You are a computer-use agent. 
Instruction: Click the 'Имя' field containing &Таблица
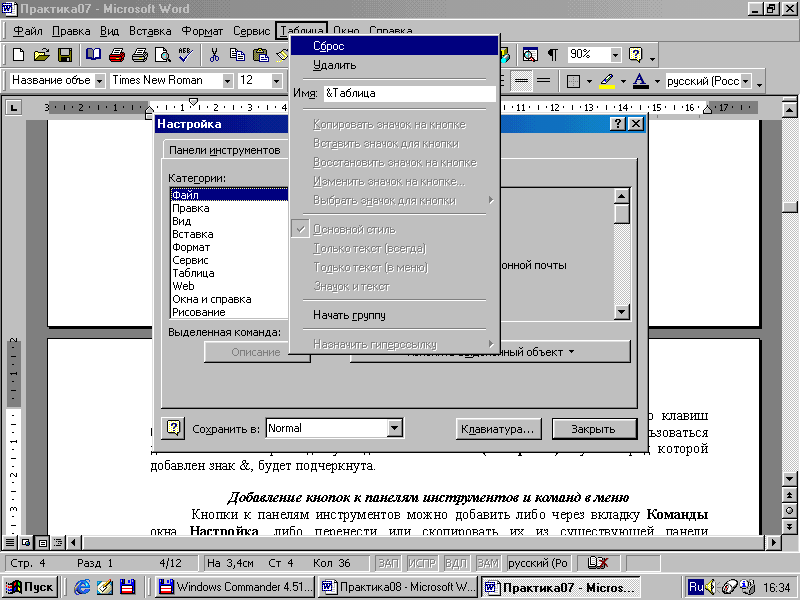tap(409, 93)
